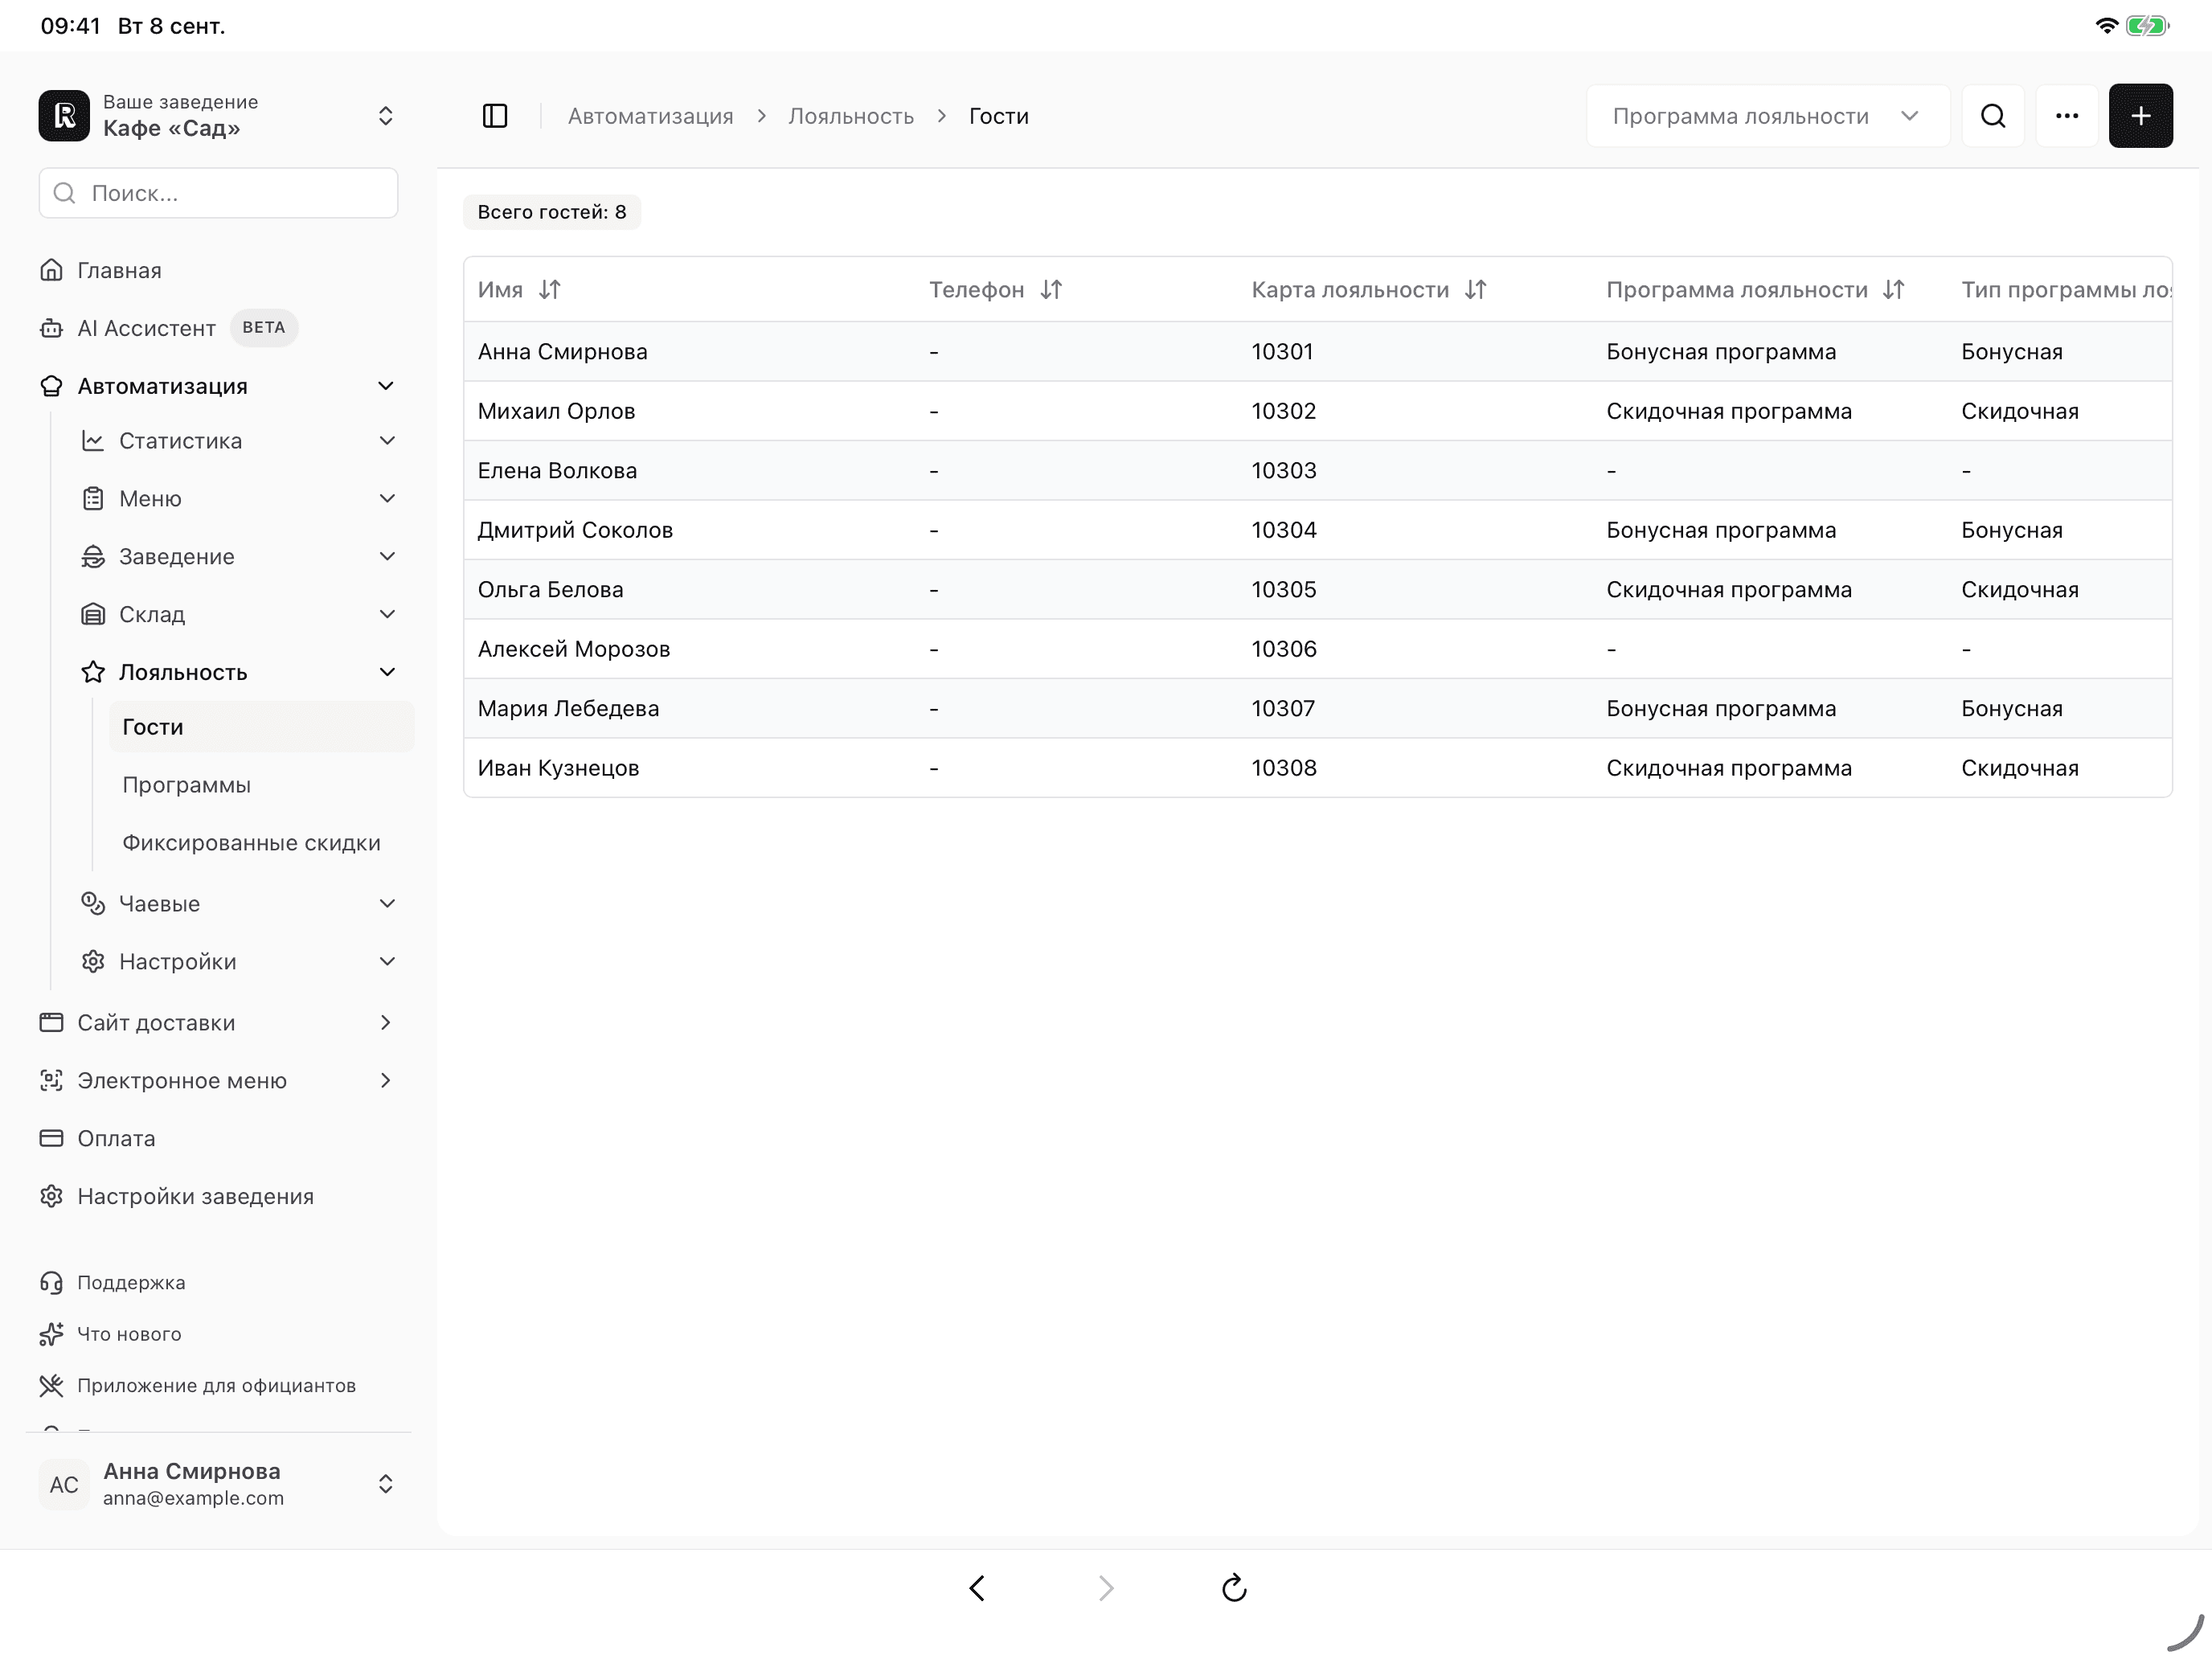
Task: Collapse the Автоматизация section
Action: click(218, 386)
